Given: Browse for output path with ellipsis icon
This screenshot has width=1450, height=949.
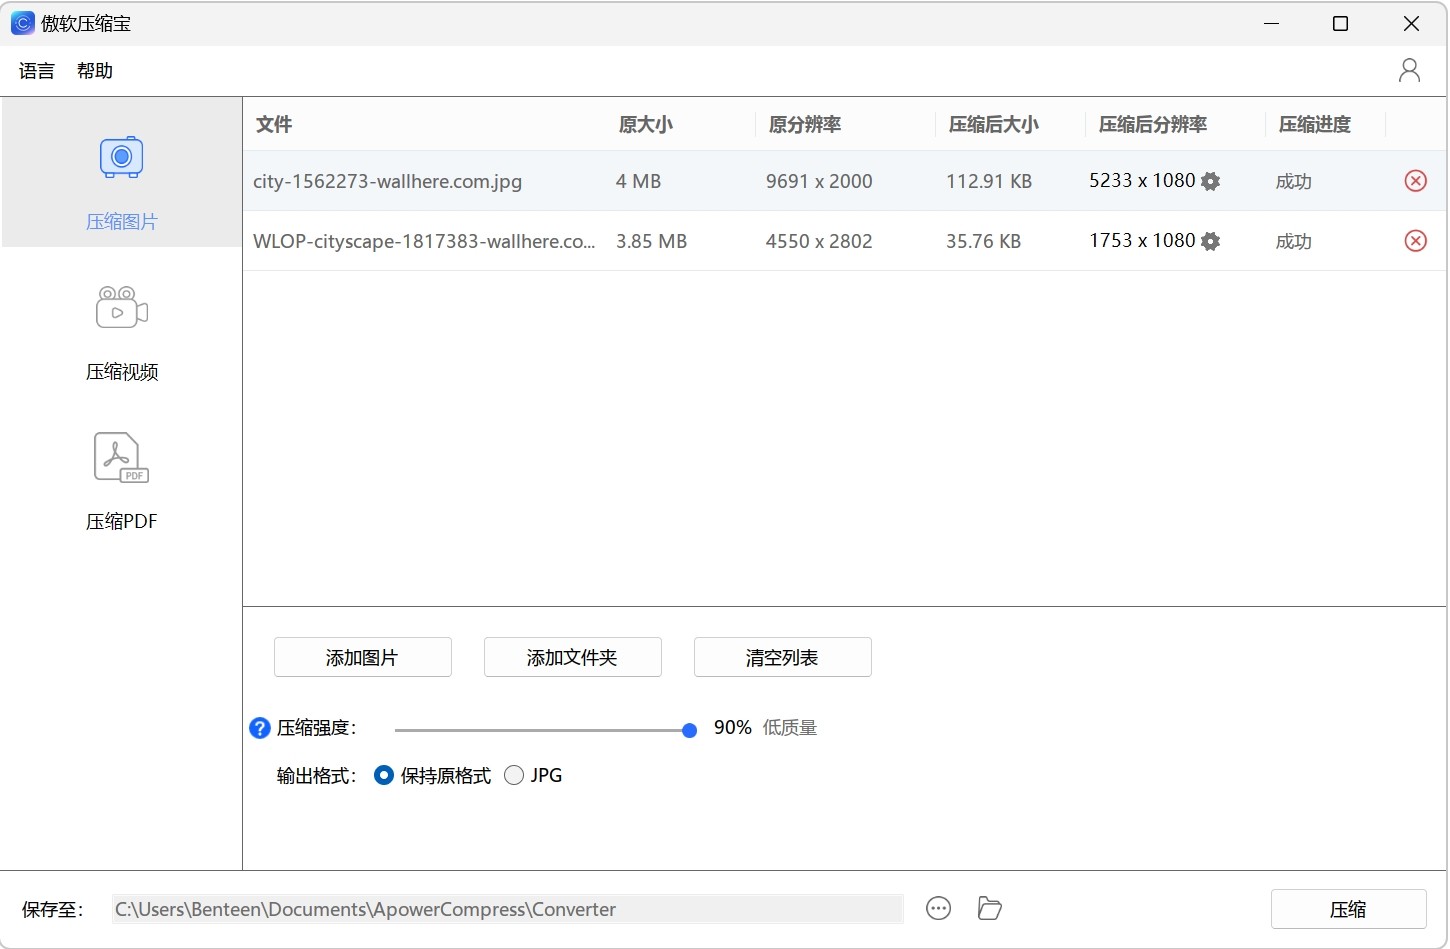Looking at the screenshot, I should coord(938,908).
